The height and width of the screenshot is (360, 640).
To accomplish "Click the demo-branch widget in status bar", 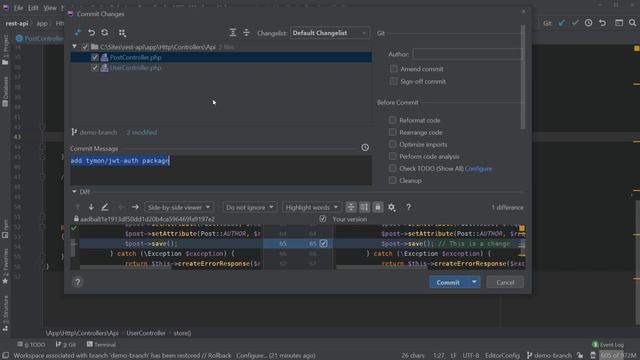I will pyautogui.click(x=549, y=356).
